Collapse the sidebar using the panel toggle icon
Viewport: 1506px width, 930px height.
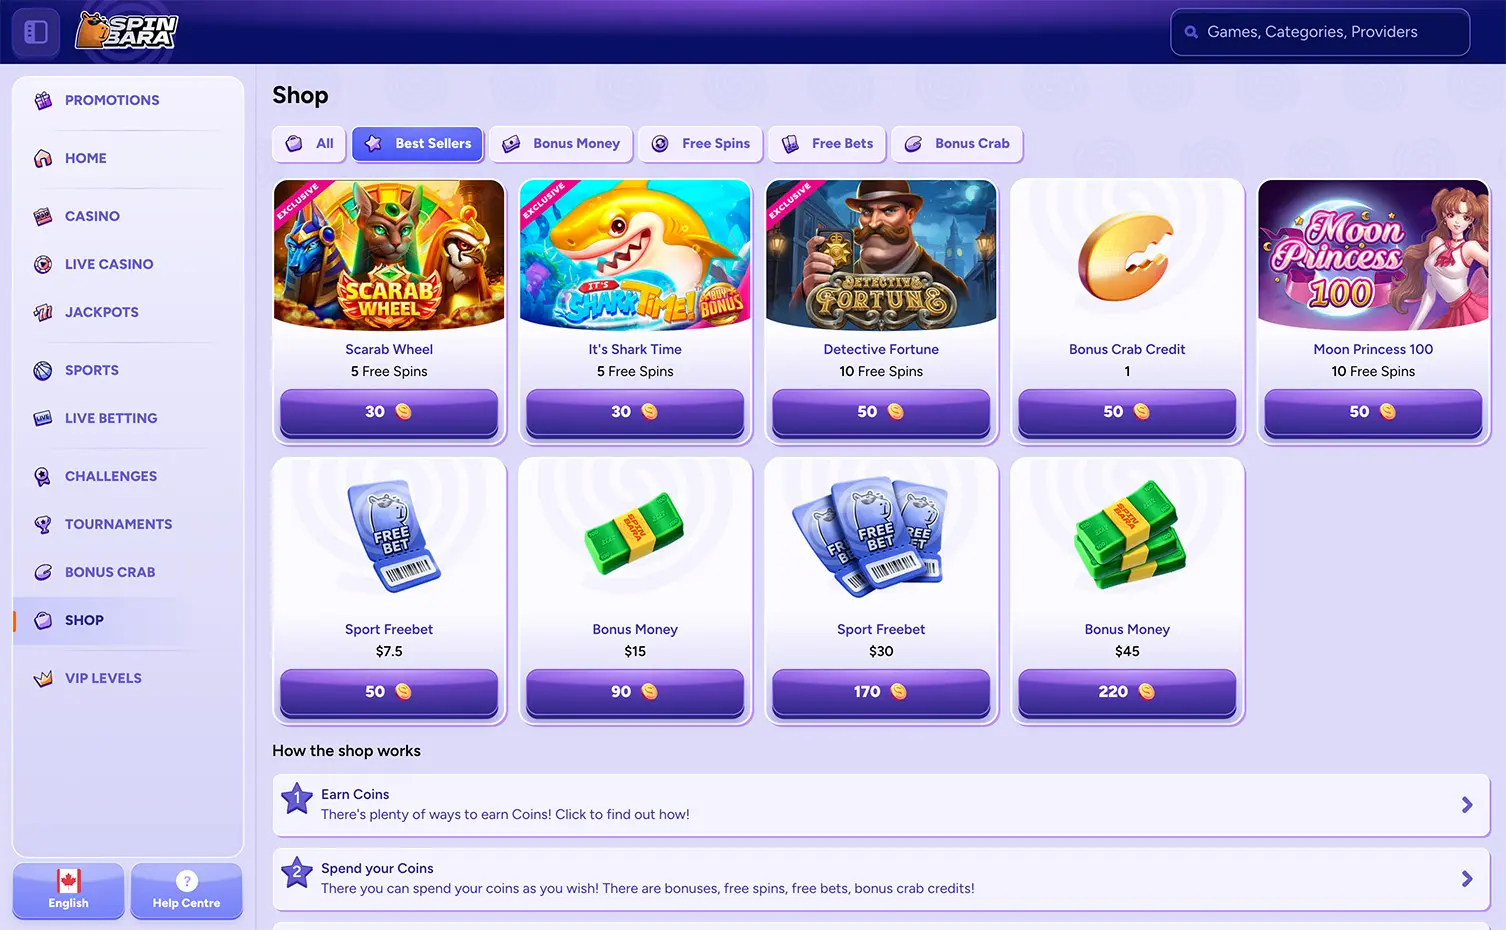[36, 32]
